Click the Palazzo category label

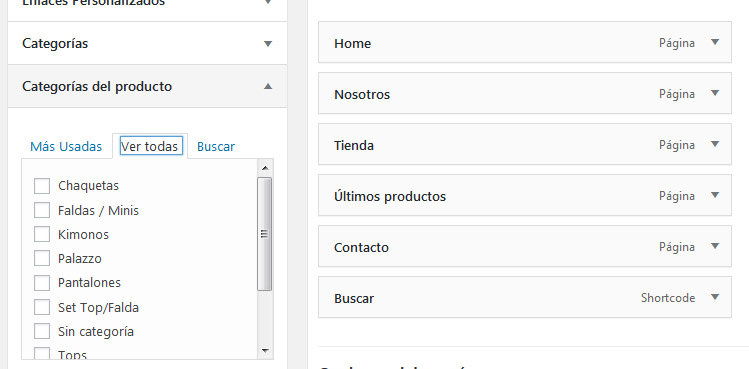point(80,259)
